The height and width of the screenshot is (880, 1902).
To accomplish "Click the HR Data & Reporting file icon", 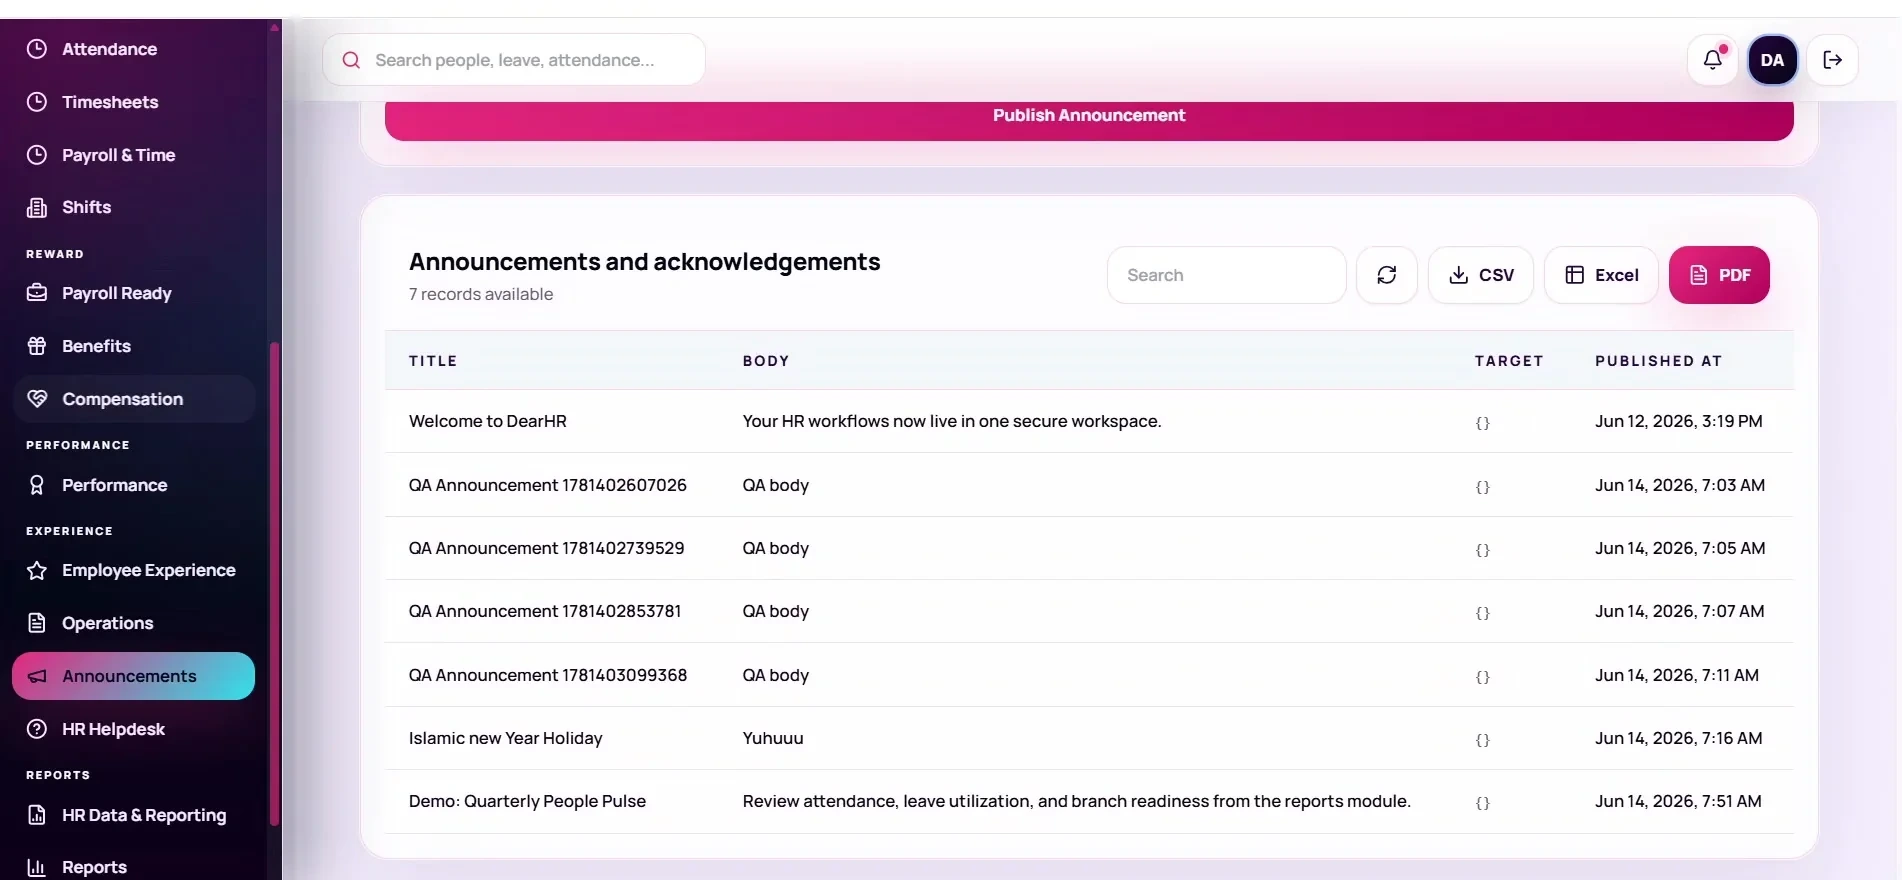I will [x=37, y=815].
